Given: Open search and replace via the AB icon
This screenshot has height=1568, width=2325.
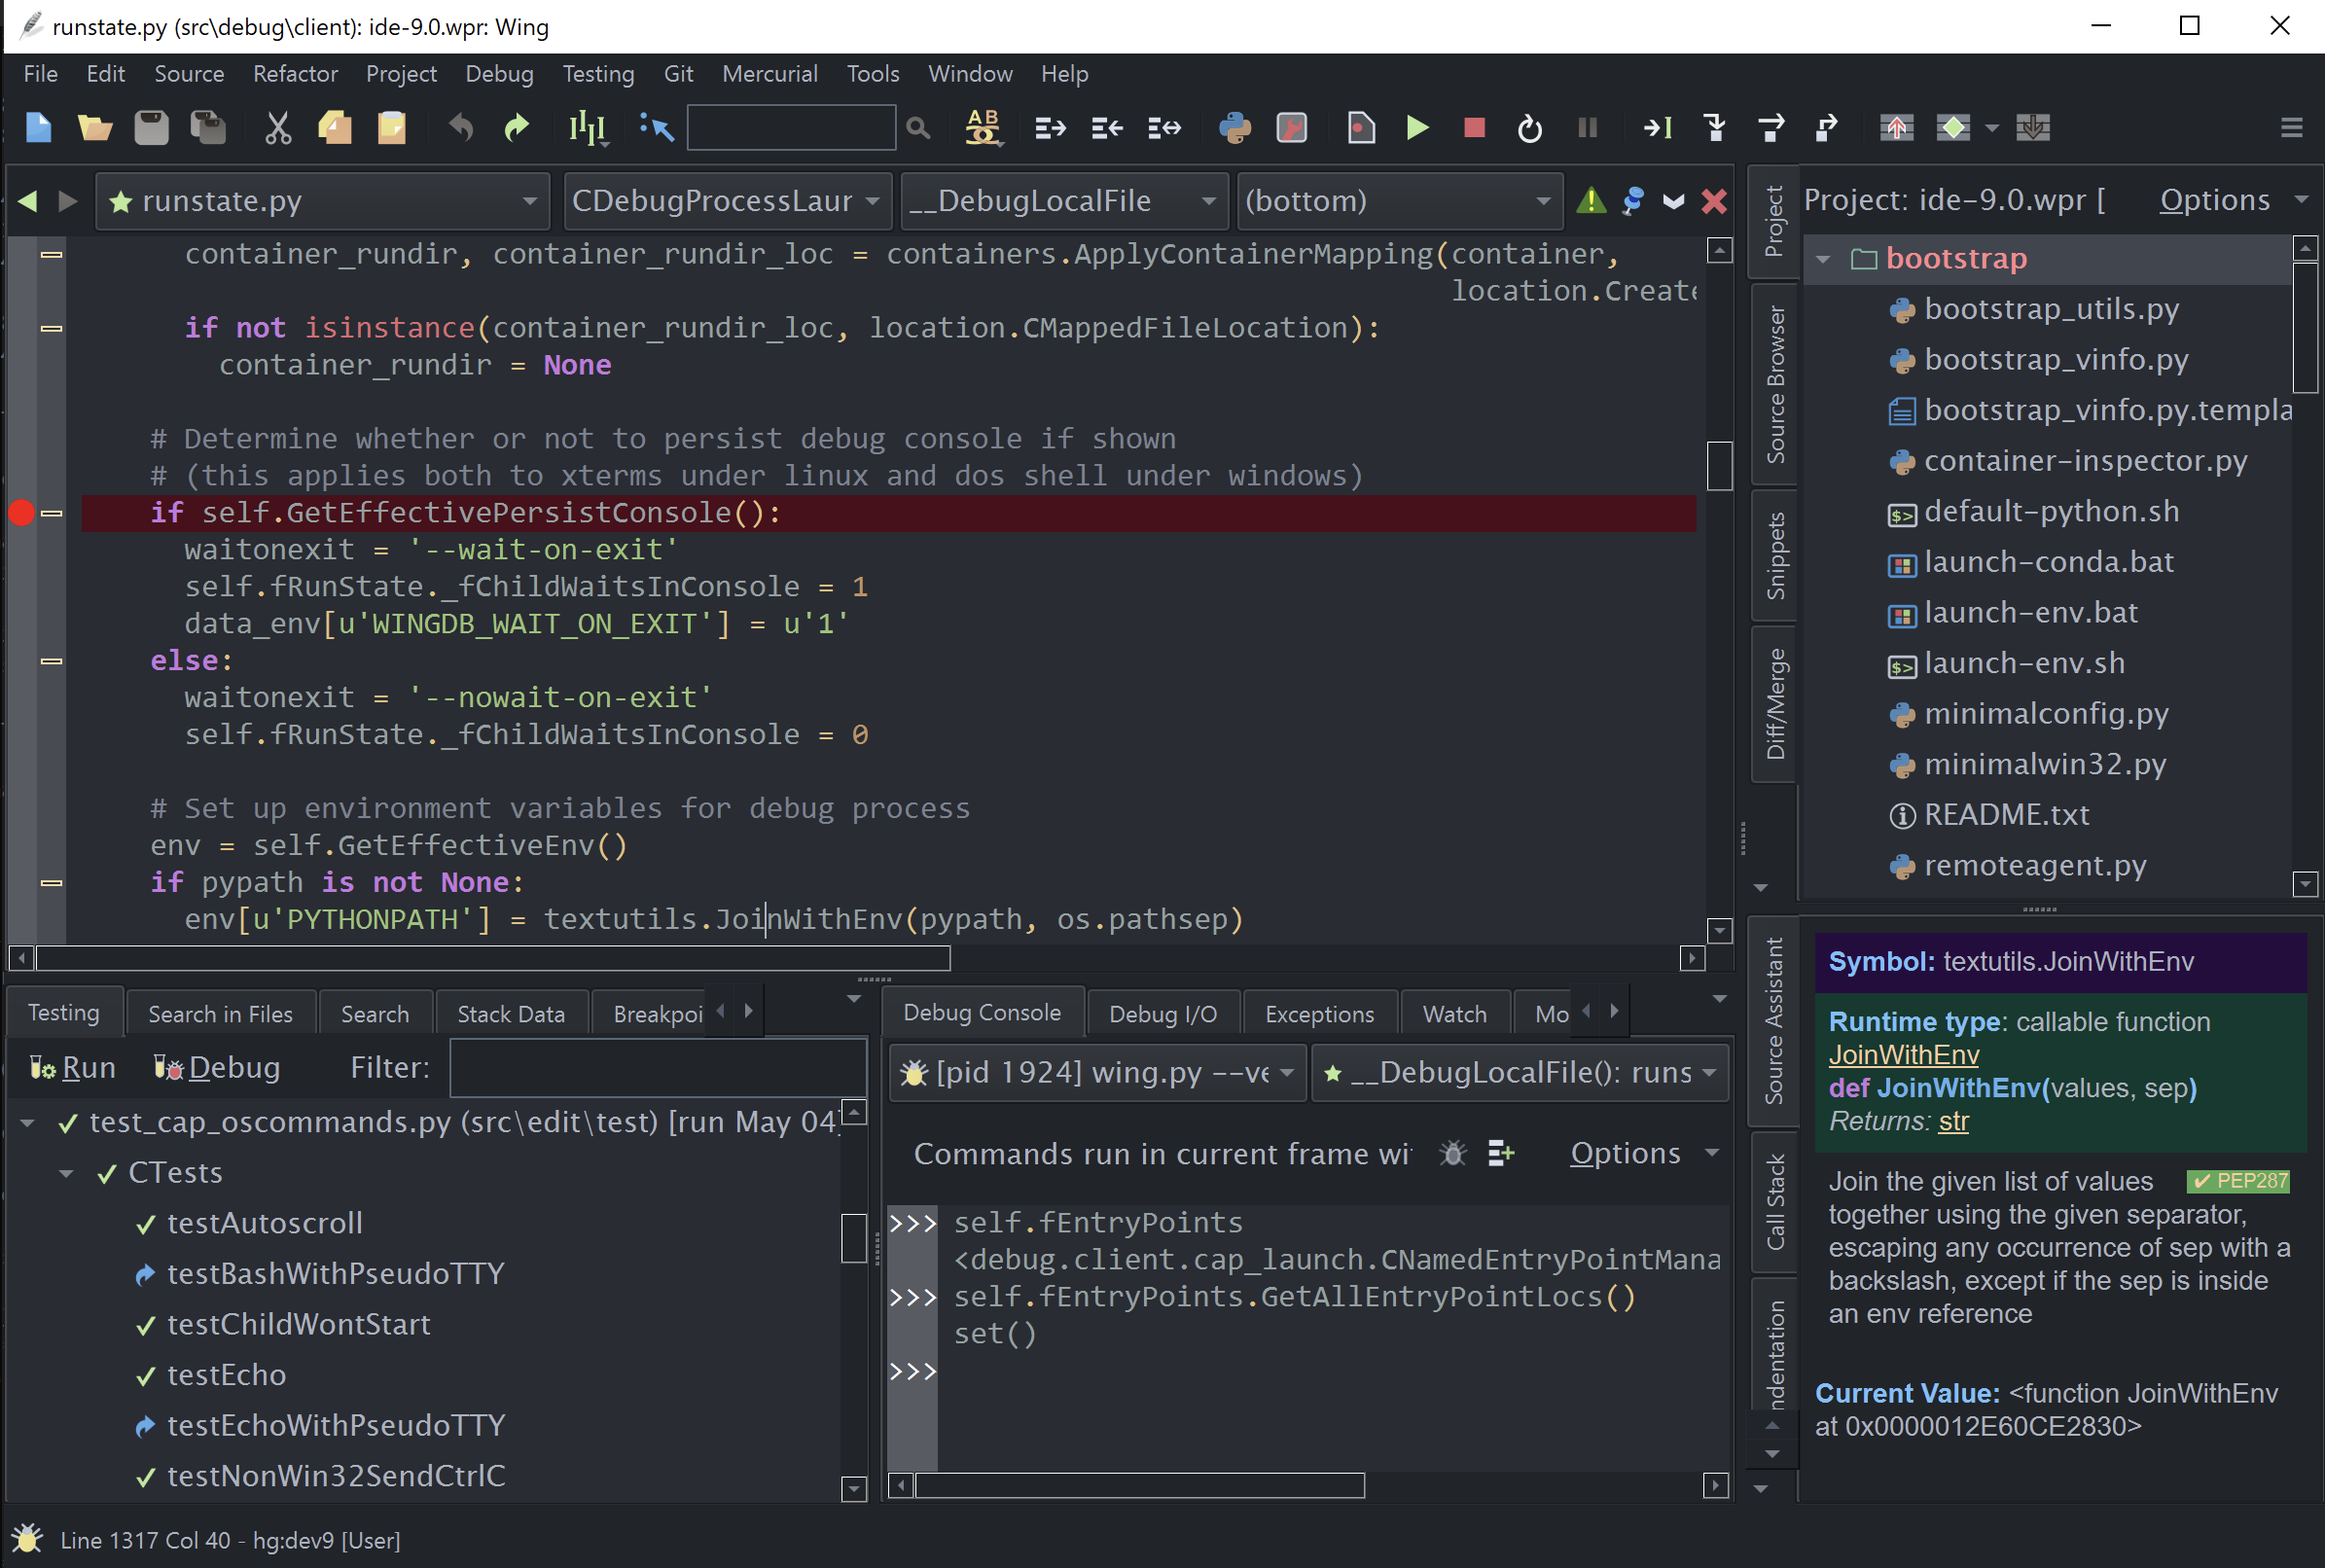Looking at the screenshot, I should (x=982, y=128).
